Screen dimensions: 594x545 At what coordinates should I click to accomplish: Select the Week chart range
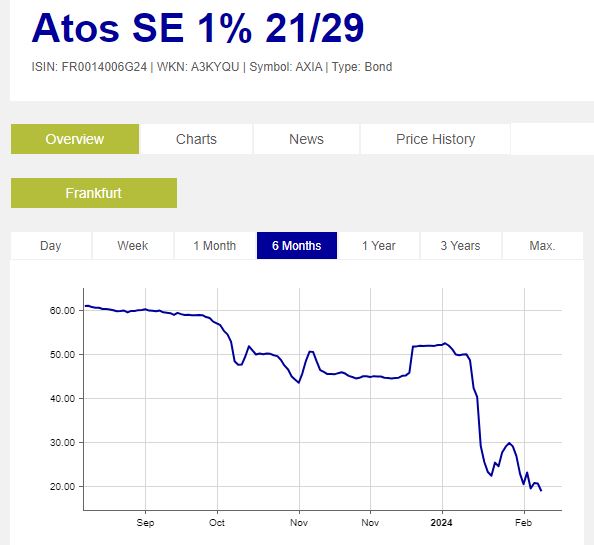[x=133, y=245]
